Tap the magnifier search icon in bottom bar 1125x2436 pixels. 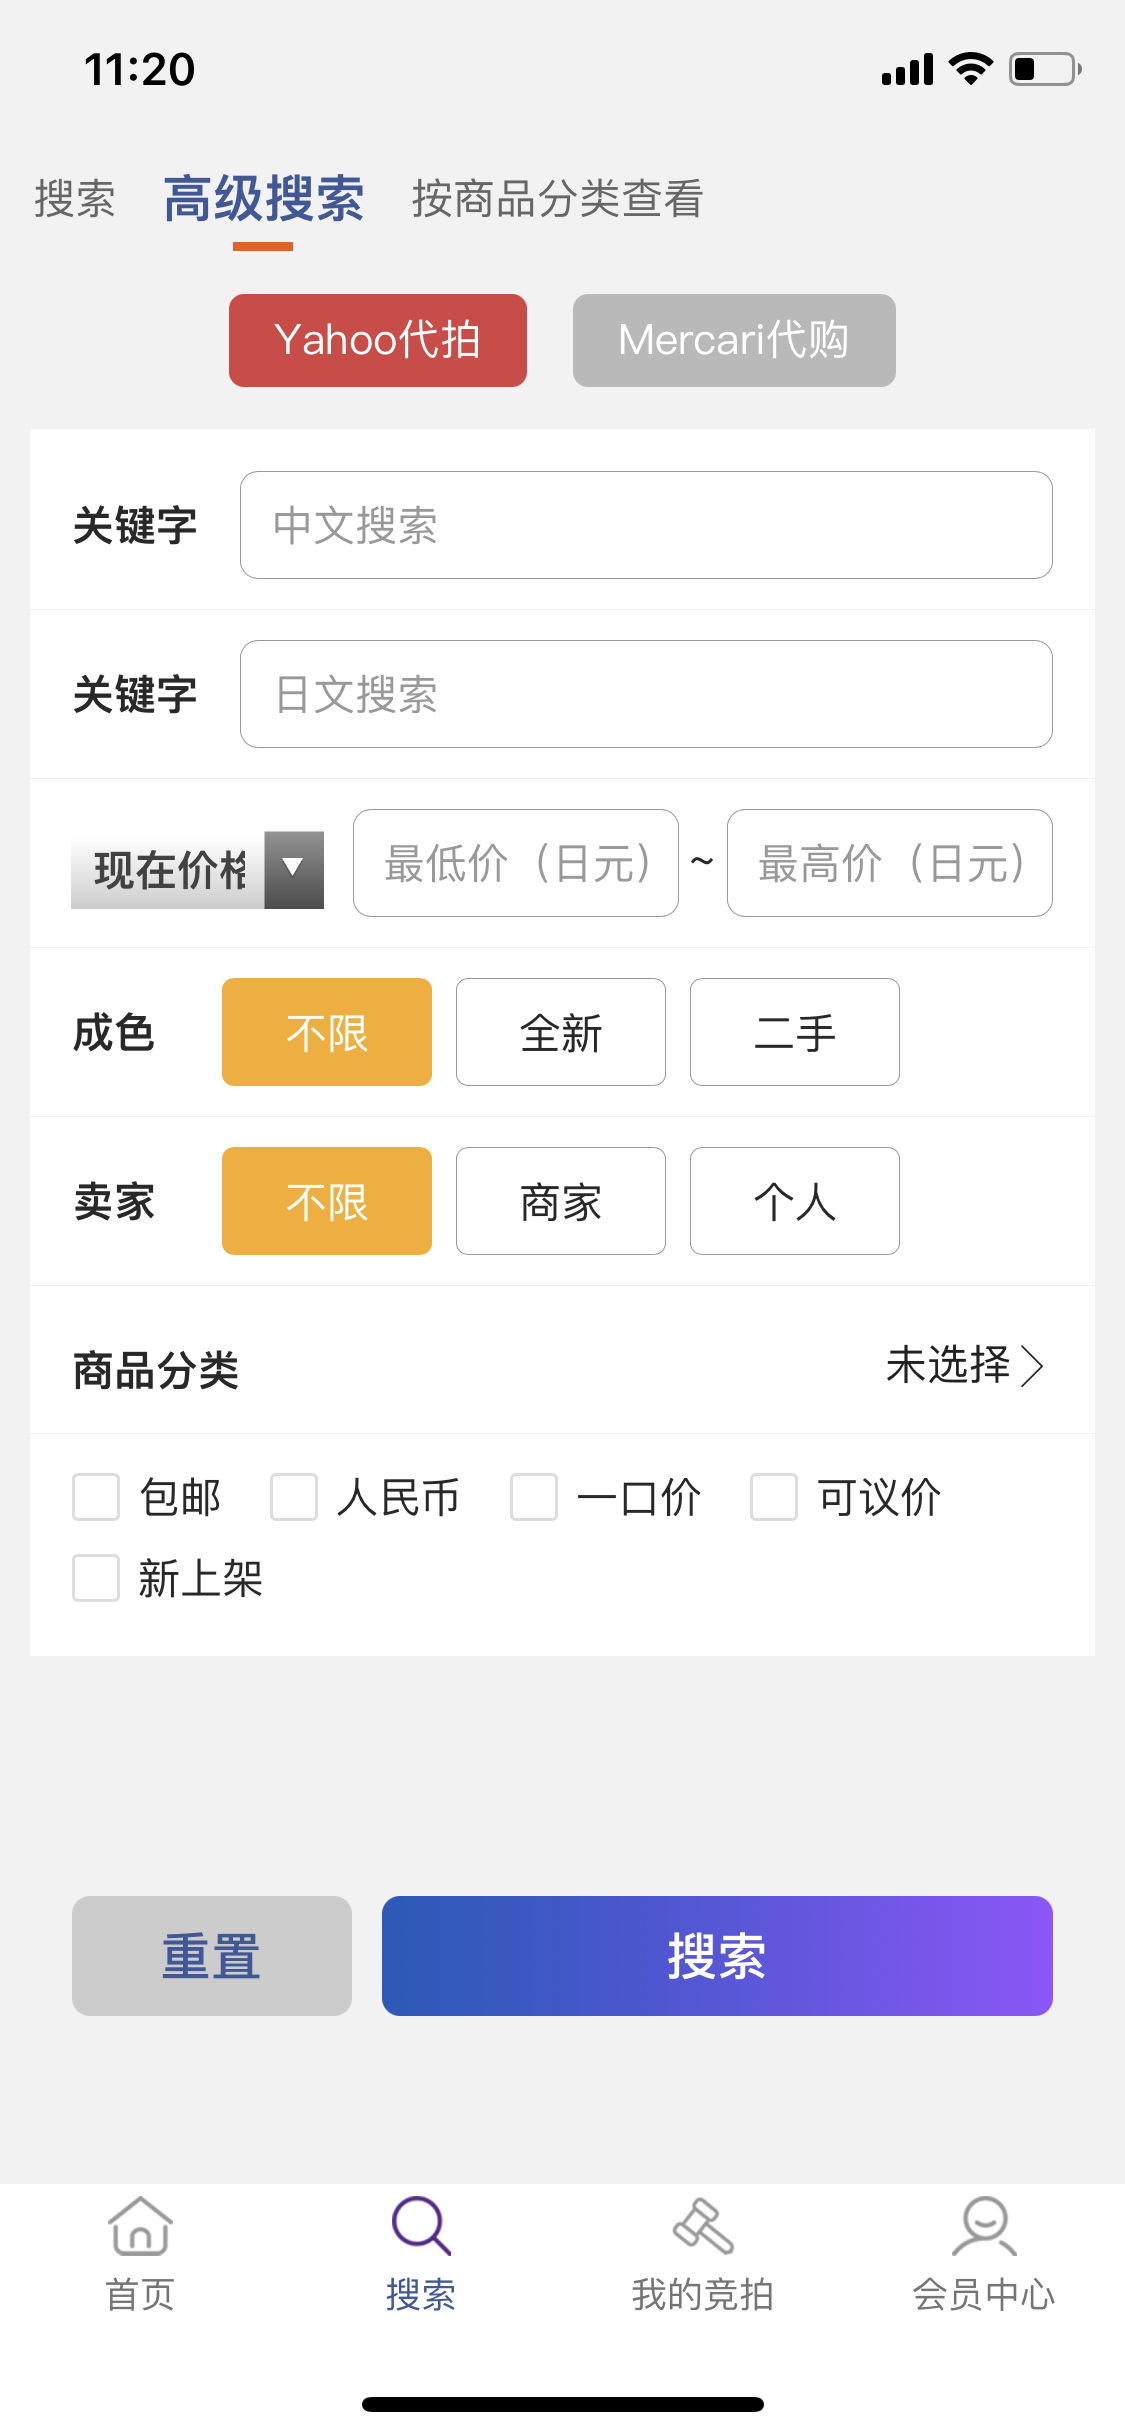(421, 2226)
